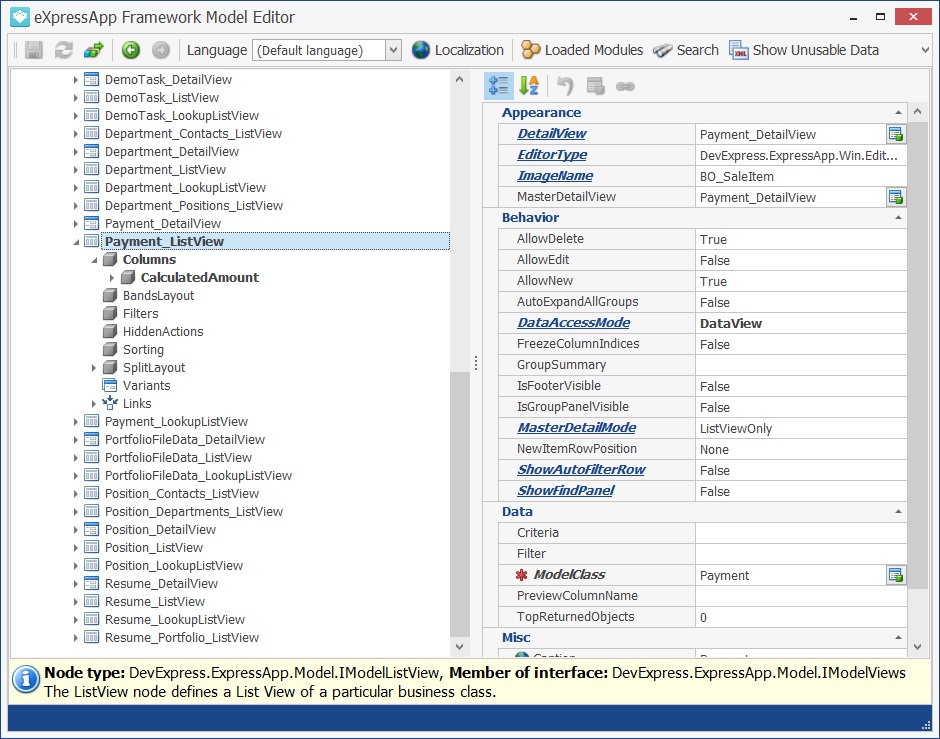Click the AllowDelete value True
Image resolution: width=940 pixels, height=739 pixels.
click(713, 239)
